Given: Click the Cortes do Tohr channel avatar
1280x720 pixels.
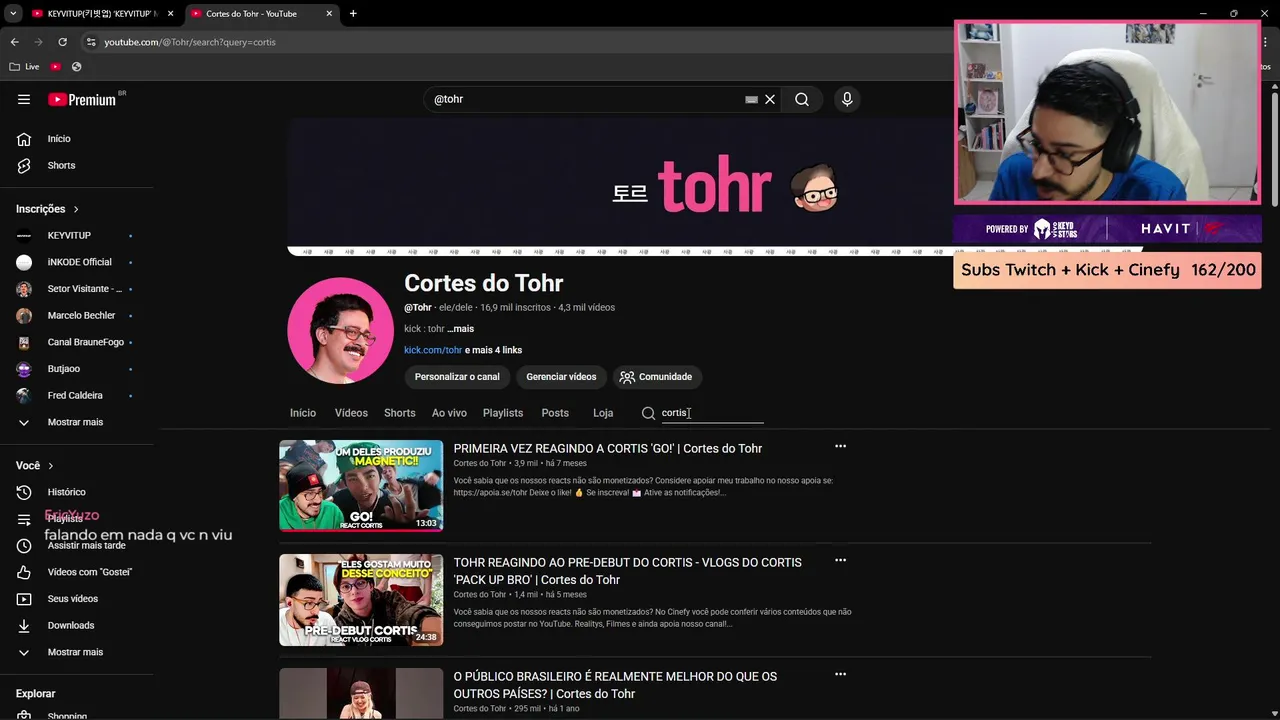Looking at the screenshot, I should click(340, 330).
